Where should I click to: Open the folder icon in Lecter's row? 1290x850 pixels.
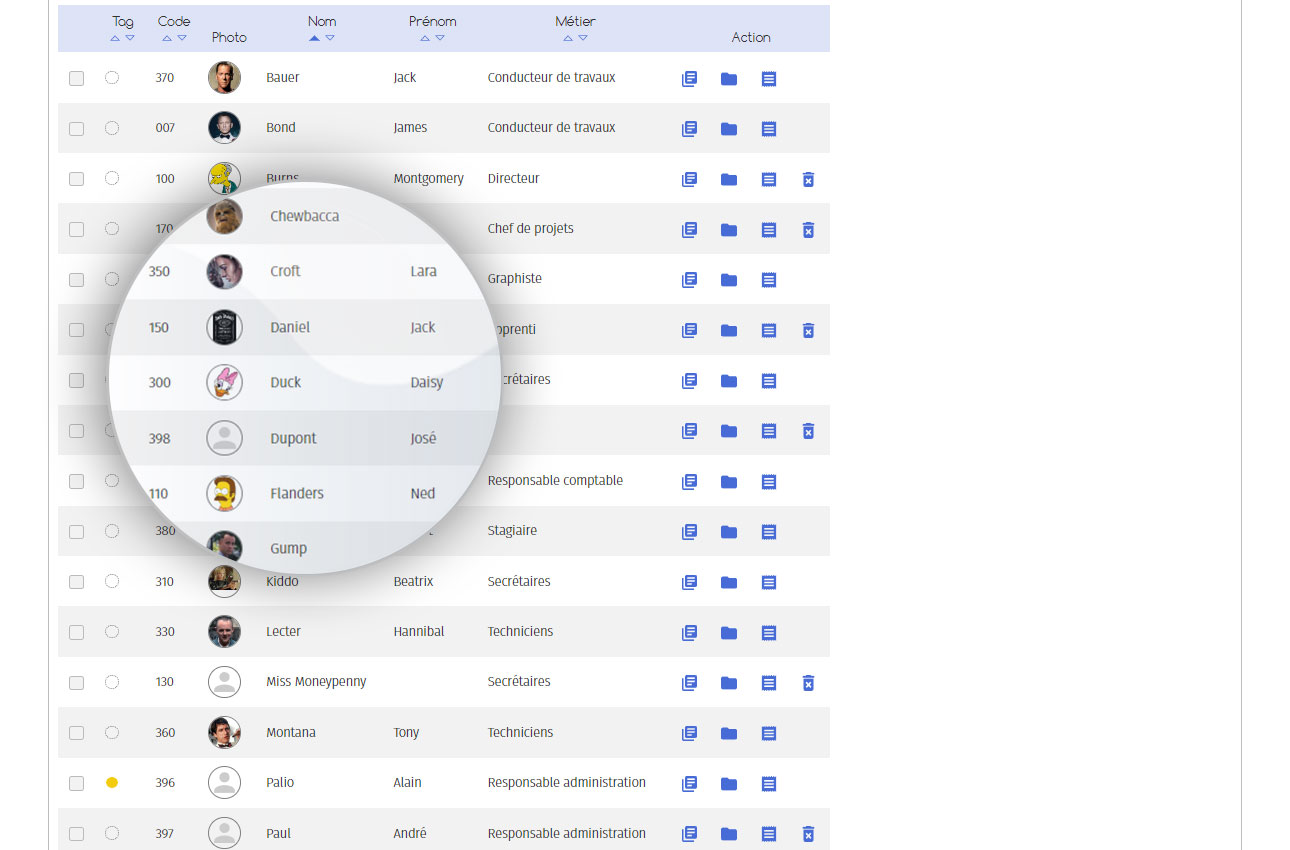click(x=729, y=633)
